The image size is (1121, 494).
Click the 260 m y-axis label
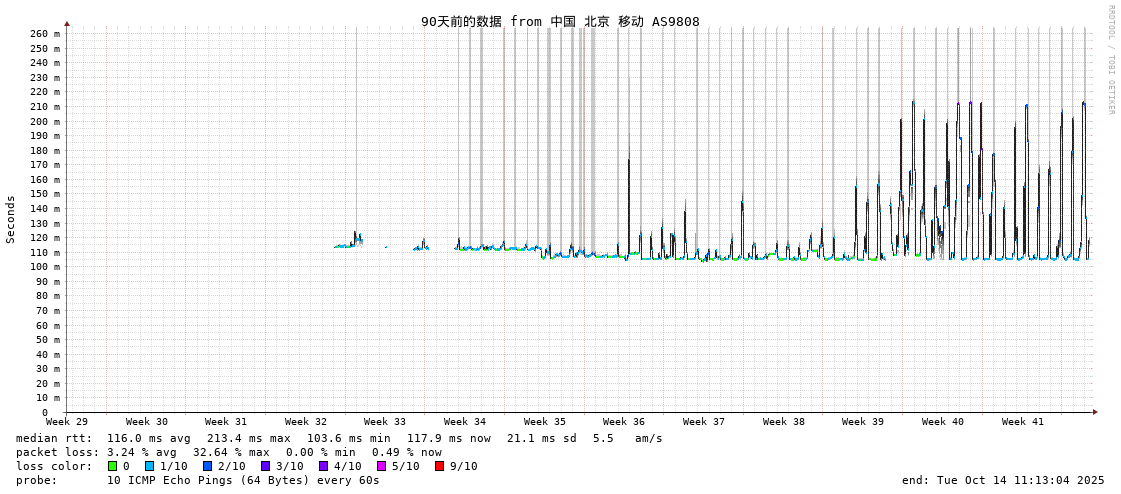click(44, 34)
